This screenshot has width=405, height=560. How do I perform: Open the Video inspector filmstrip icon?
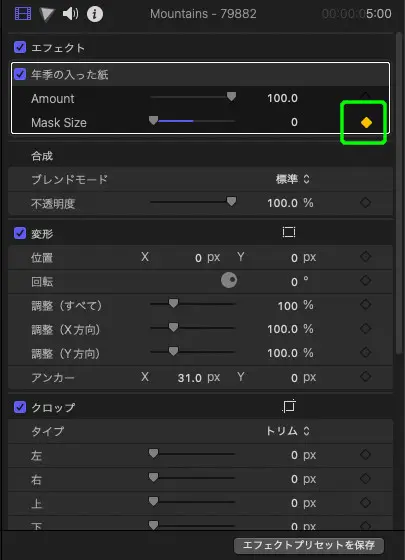coord(22,14)
